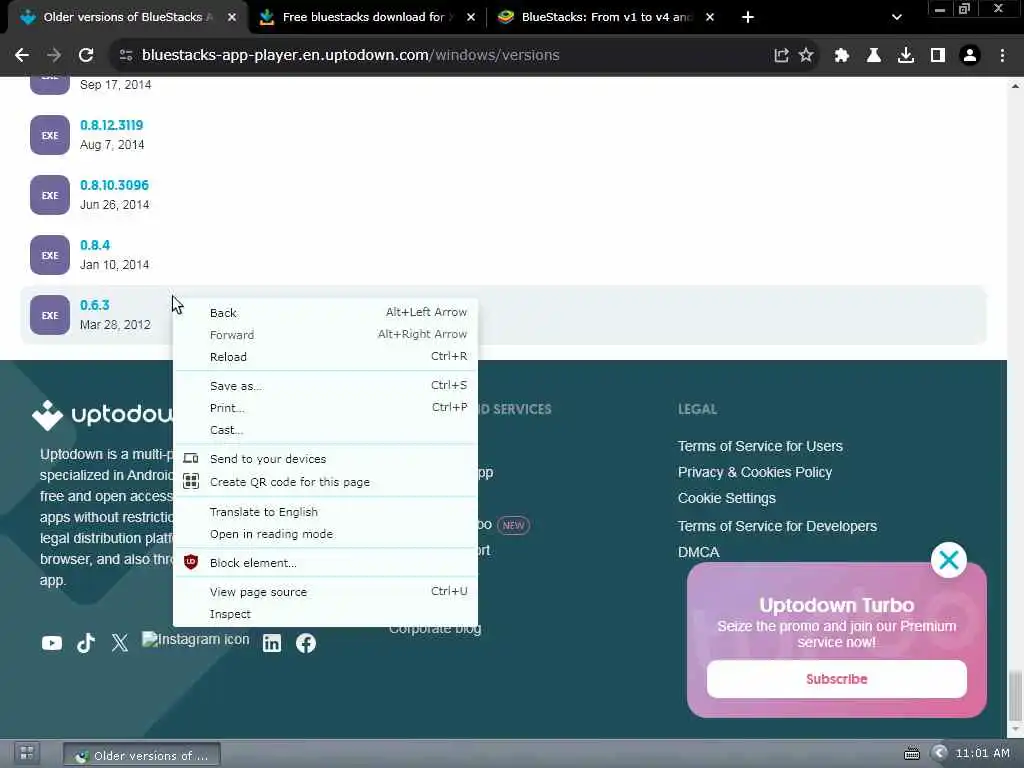
Task: Select Inspect in context menu
Action: 325,614
